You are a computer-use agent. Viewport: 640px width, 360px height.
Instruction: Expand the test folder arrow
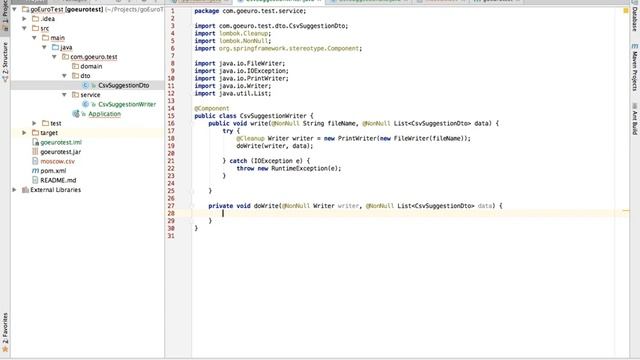pos(35,123)
